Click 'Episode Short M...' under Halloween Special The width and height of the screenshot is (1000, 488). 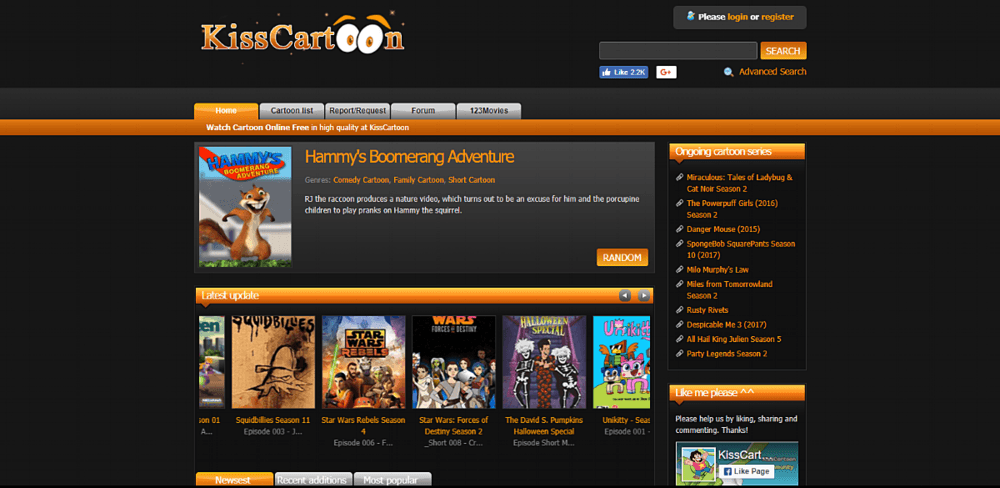[x=544, y=443]
